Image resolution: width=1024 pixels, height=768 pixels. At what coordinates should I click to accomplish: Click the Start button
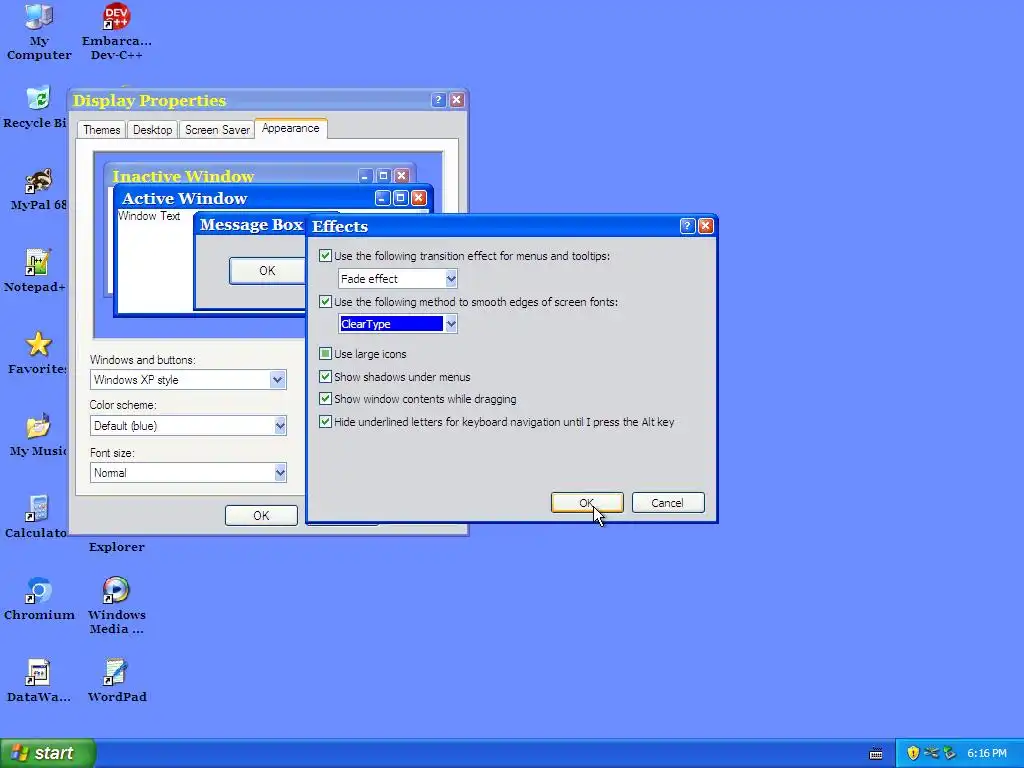click(x=48, y=753)
